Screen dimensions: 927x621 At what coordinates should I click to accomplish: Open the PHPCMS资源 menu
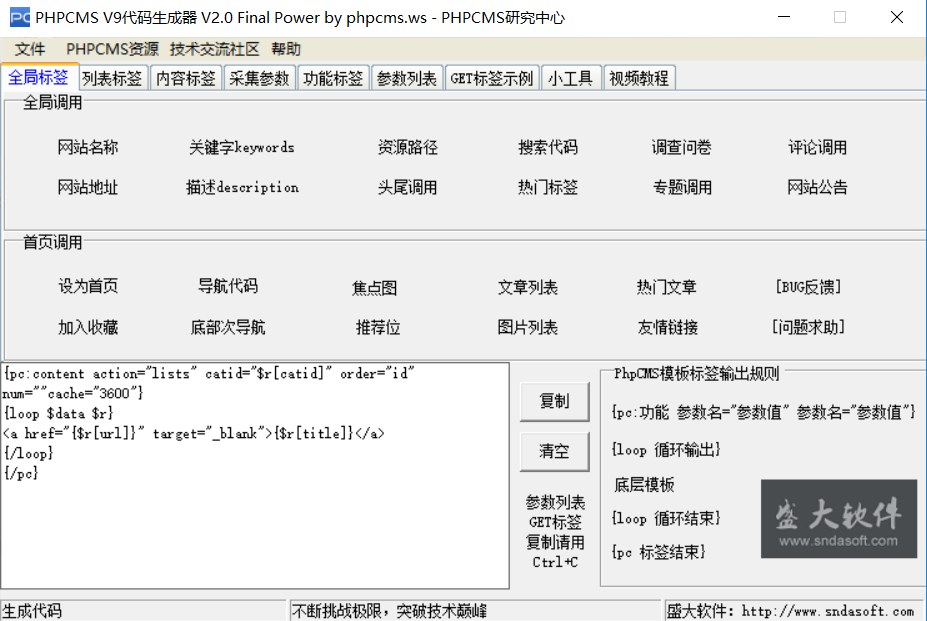(112, 49)
